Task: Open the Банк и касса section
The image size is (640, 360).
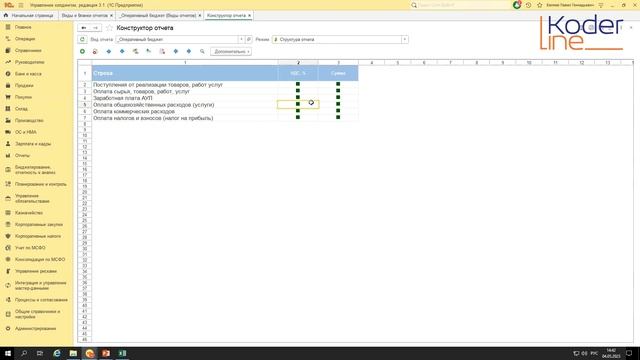Action: 28,74
